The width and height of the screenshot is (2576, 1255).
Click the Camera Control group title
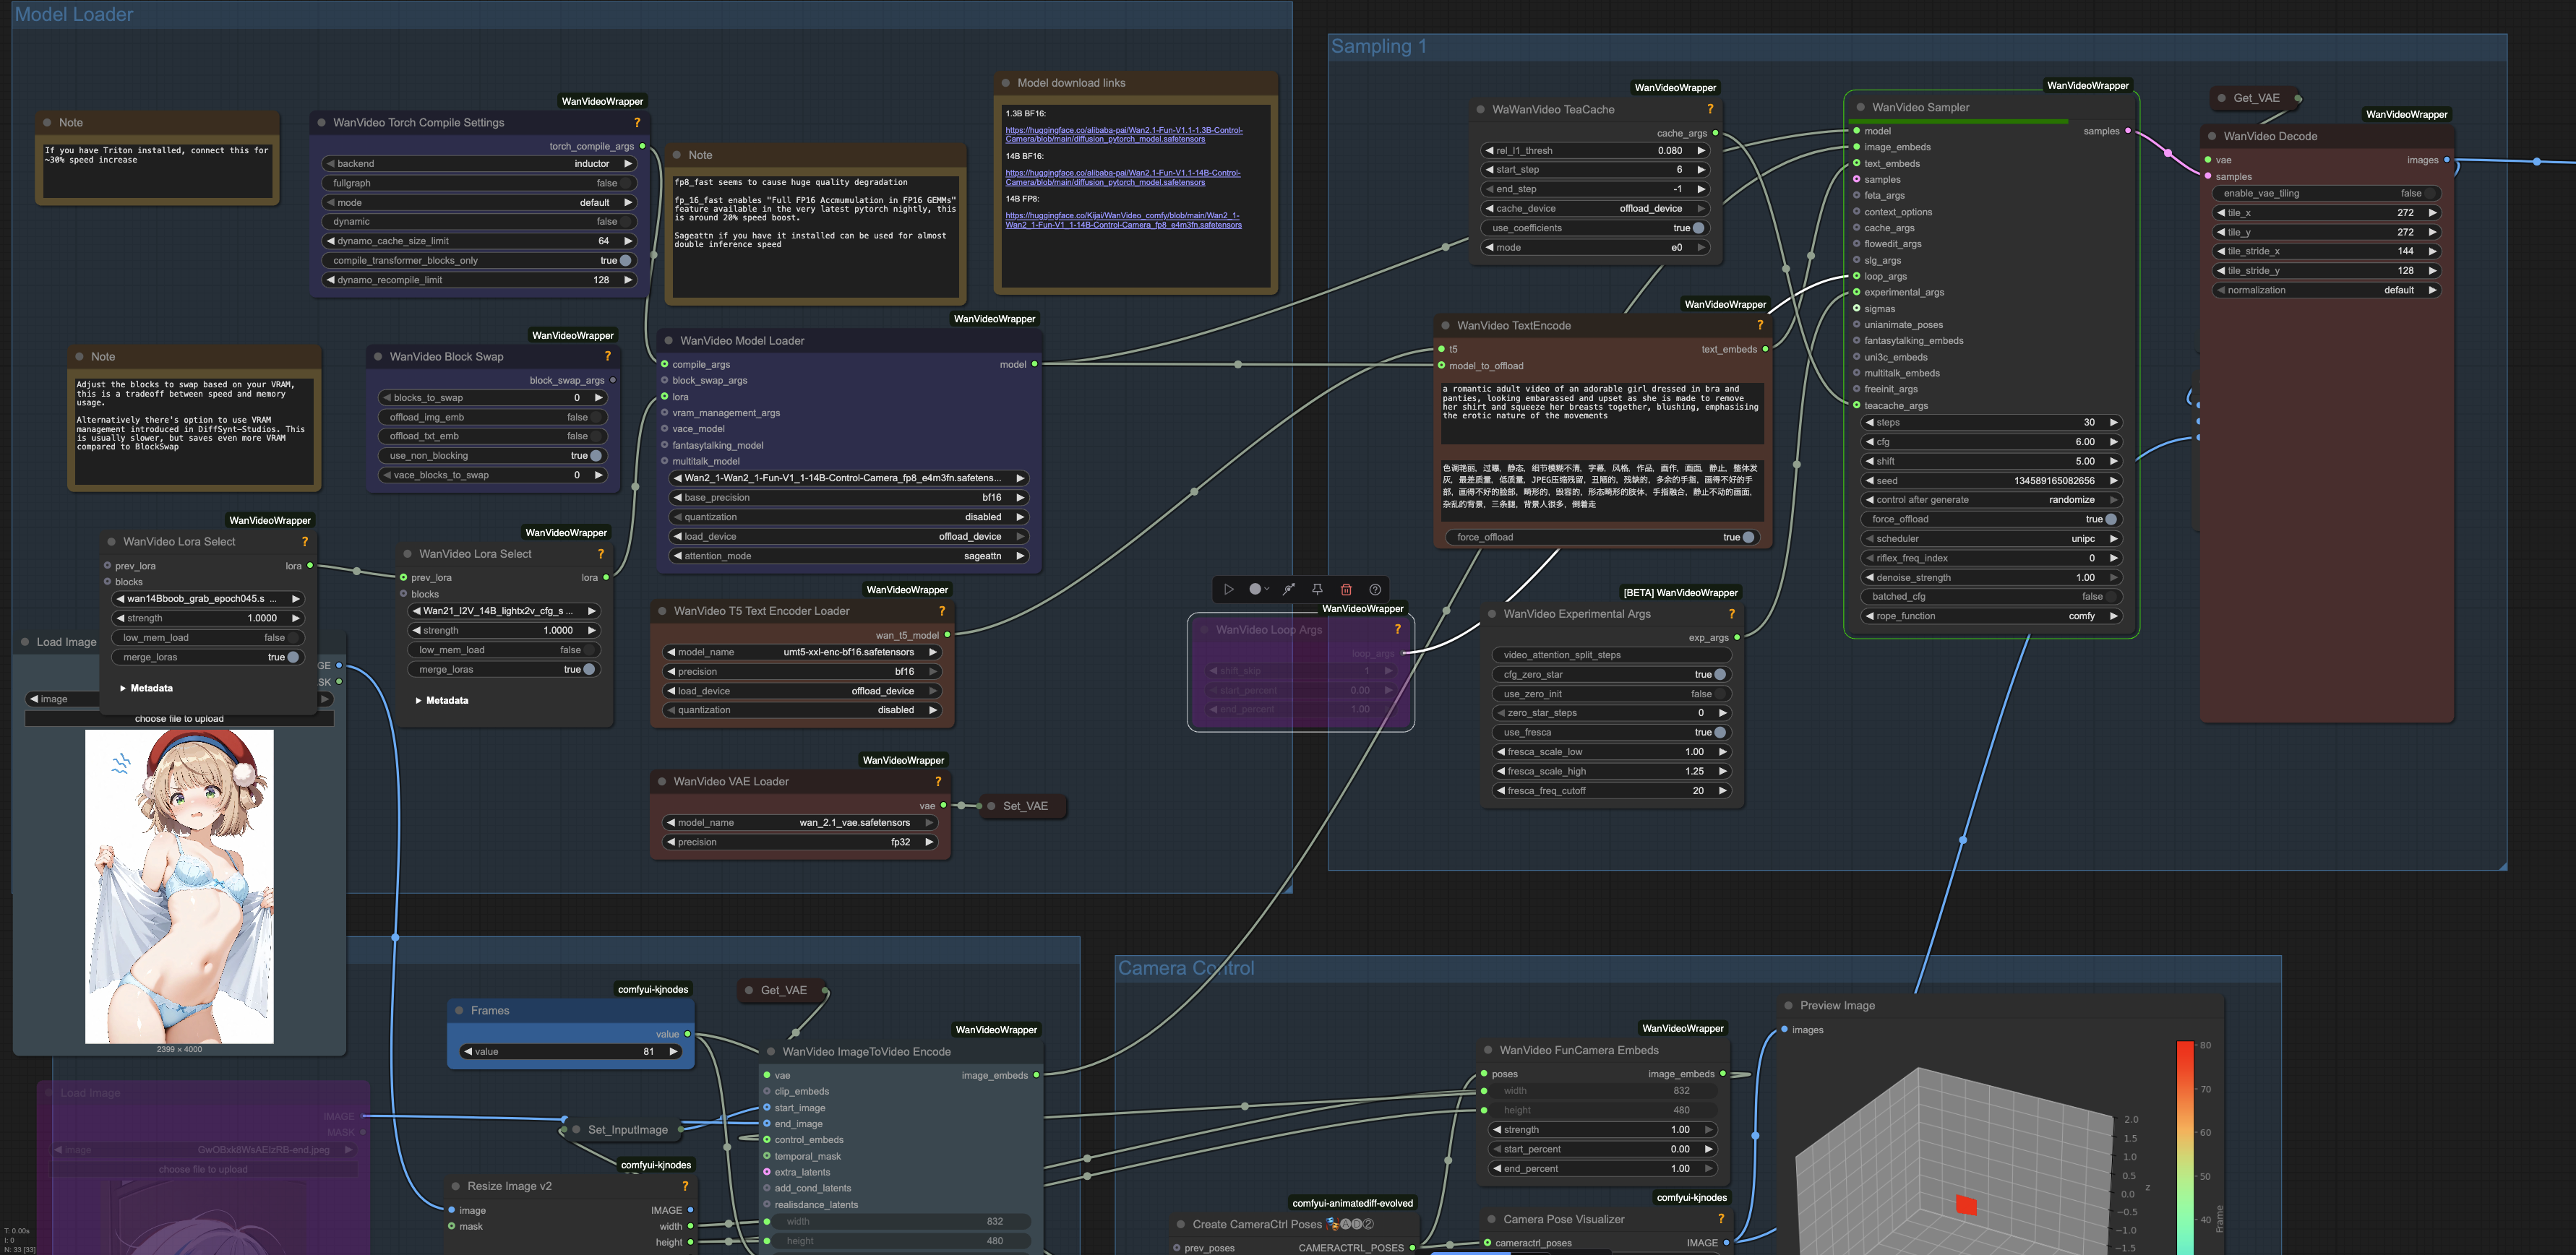[1186, 968]
